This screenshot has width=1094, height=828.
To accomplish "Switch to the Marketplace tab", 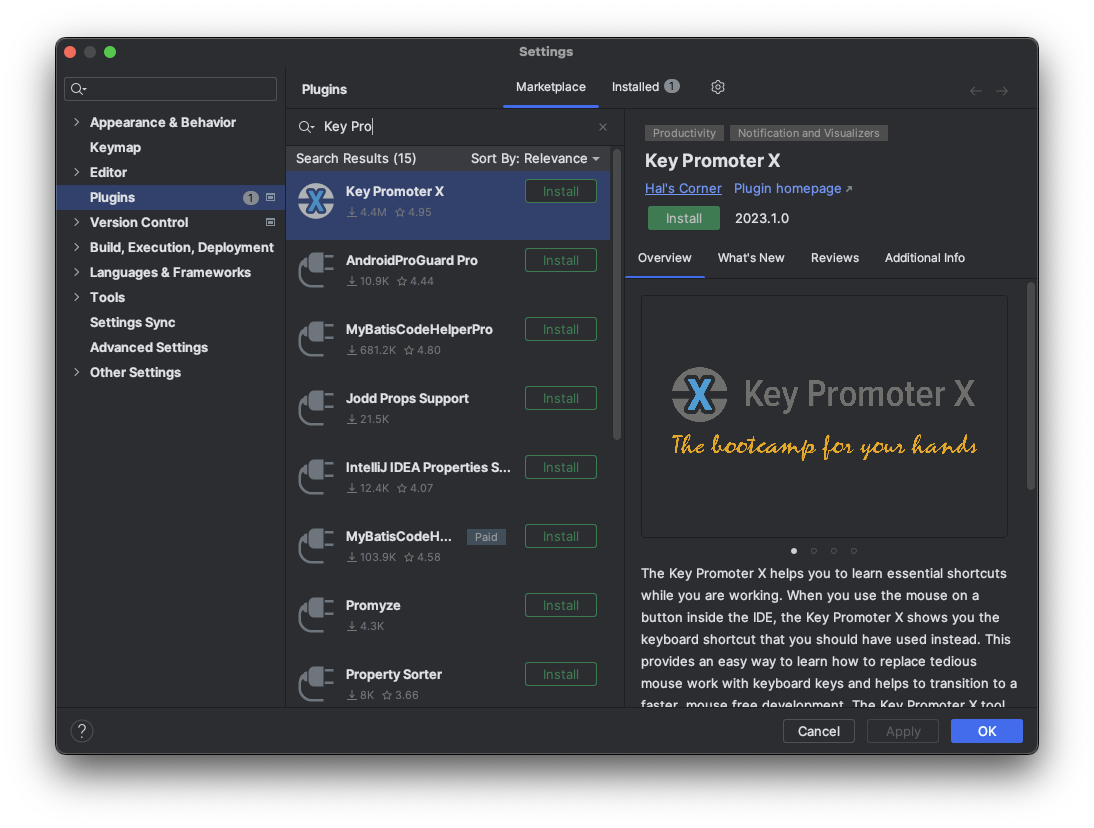I will [550, 87].
